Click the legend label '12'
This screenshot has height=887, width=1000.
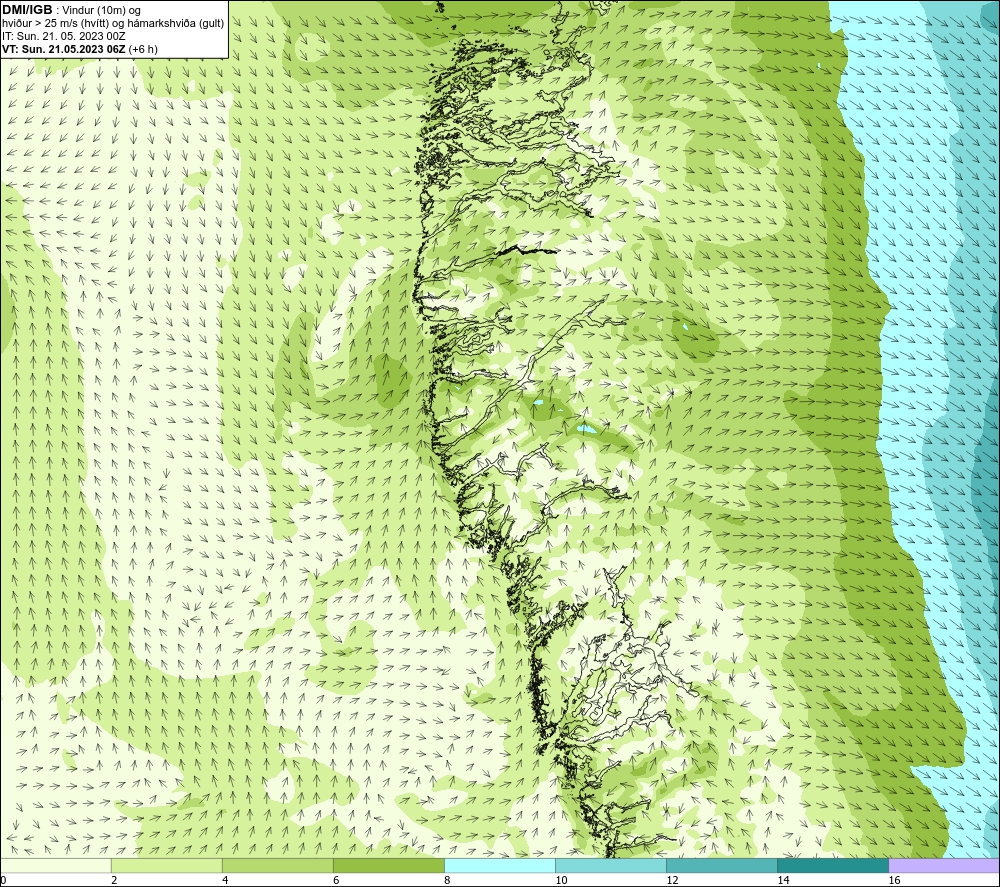point(672,881)
